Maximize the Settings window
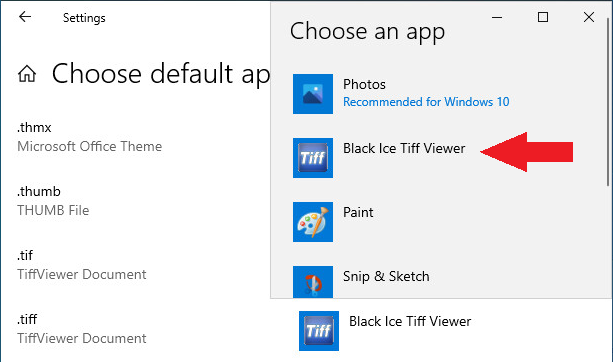Screen dimensions: 613x362 coord(543,17)
